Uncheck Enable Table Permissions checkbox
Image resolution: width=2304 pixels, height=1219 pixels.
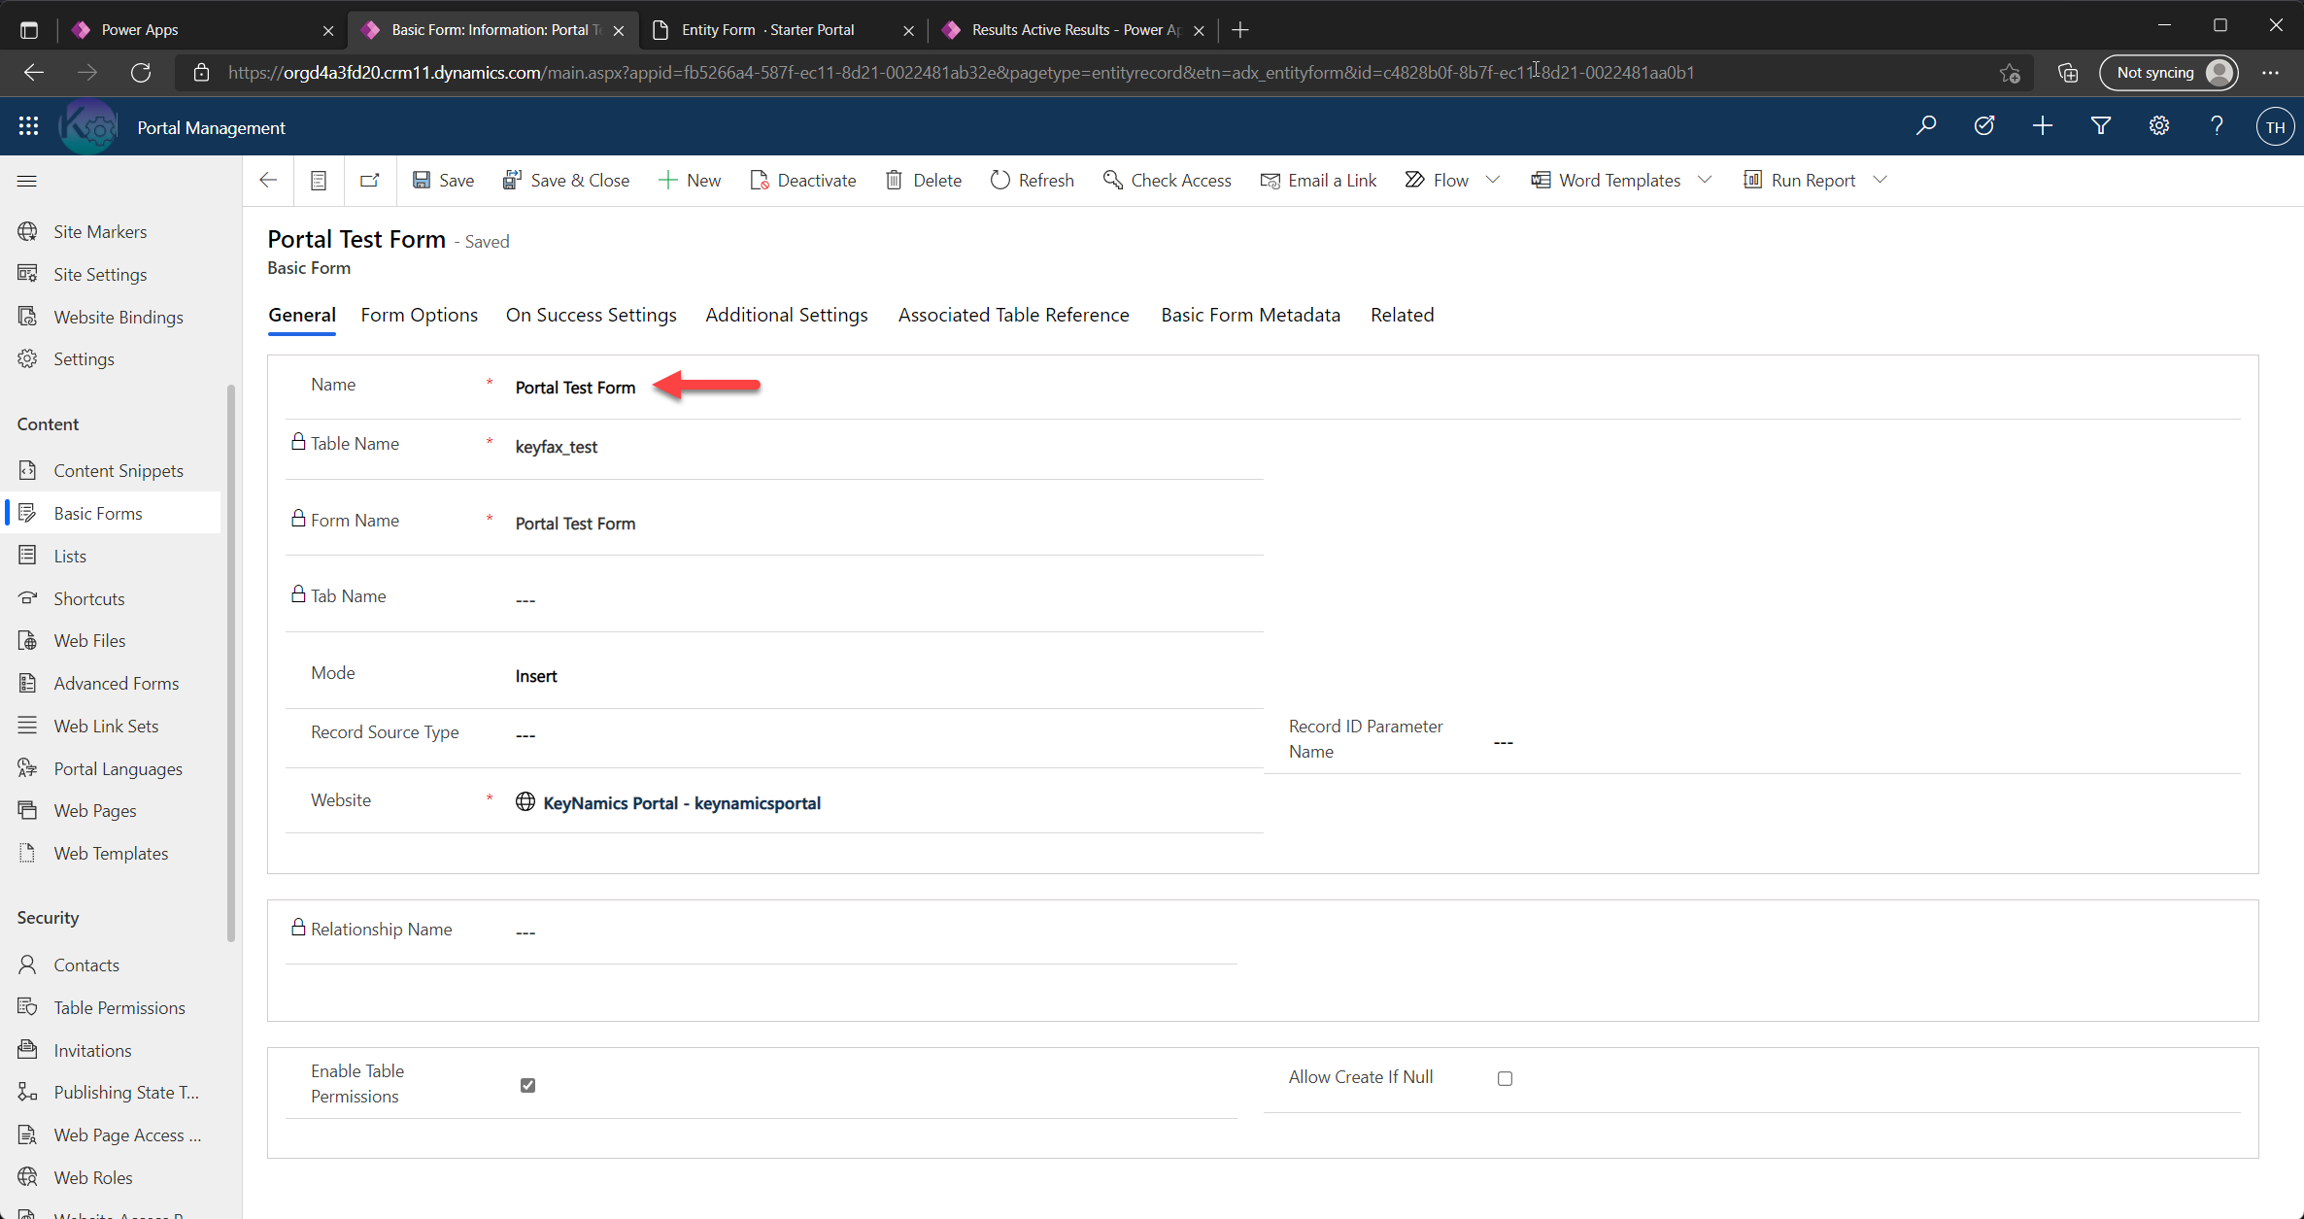[528, 1085]
